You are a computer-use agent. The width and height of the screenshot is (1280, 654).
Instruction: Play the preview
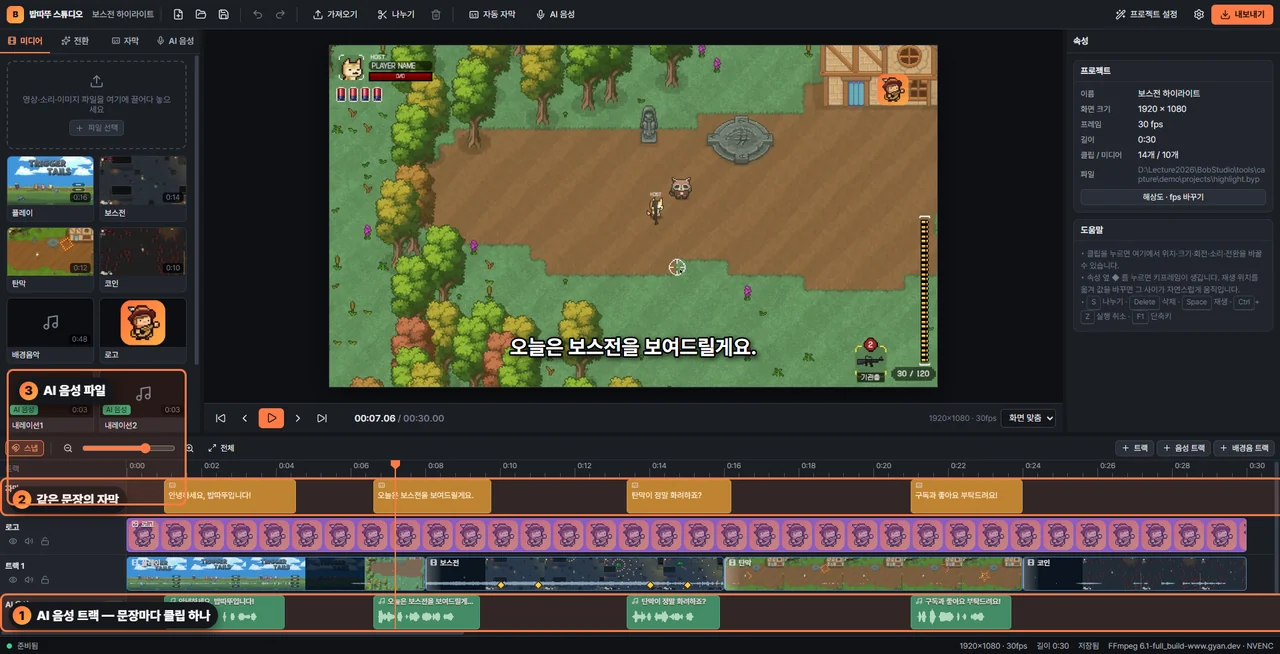271,418
